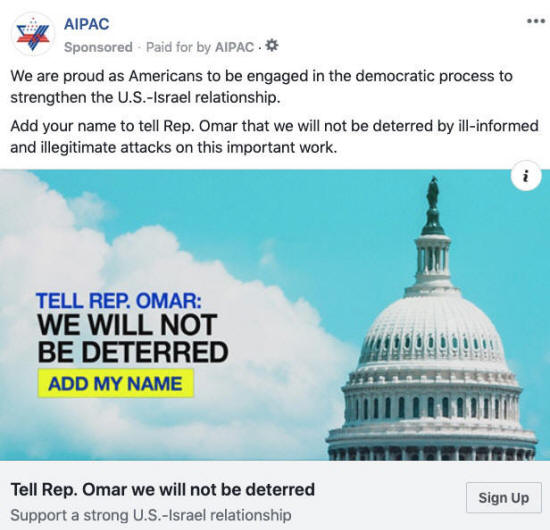Click the TELL REP. OMAR: blue heading
This screenshot has height=530, width=550.
tap(119, 301)
